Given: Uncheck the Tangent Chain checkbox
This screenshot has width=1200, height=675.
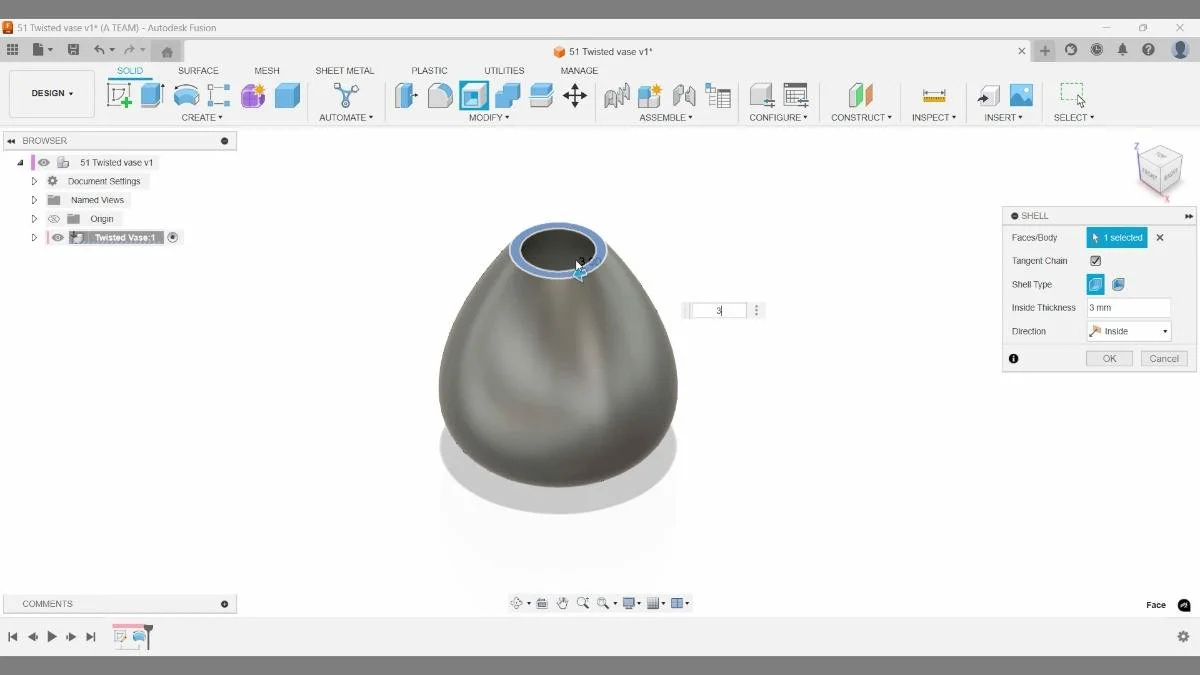Looking at the screenshot, I should (x=1097, y=260).
